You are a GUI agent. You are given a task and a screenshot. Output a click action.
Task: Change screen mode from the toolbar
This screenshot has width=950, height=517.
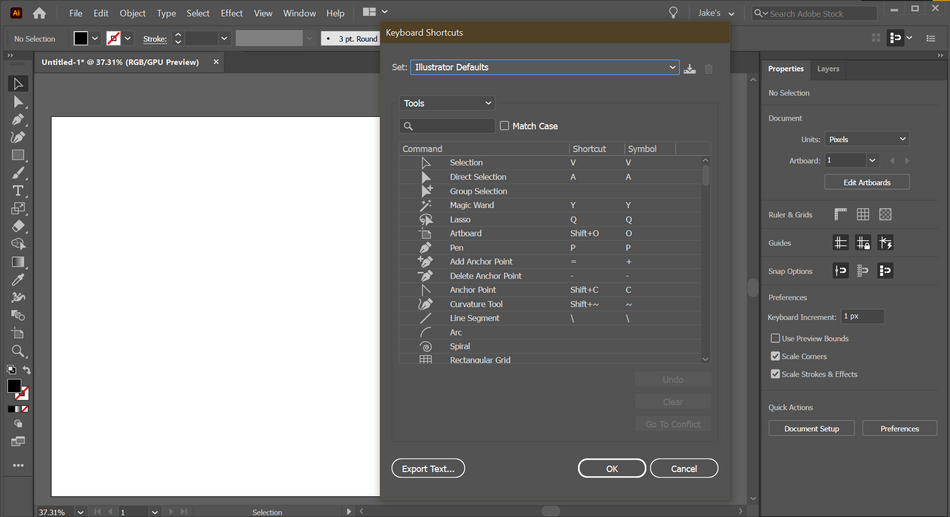pyautogui.click(x=18, y=441)
